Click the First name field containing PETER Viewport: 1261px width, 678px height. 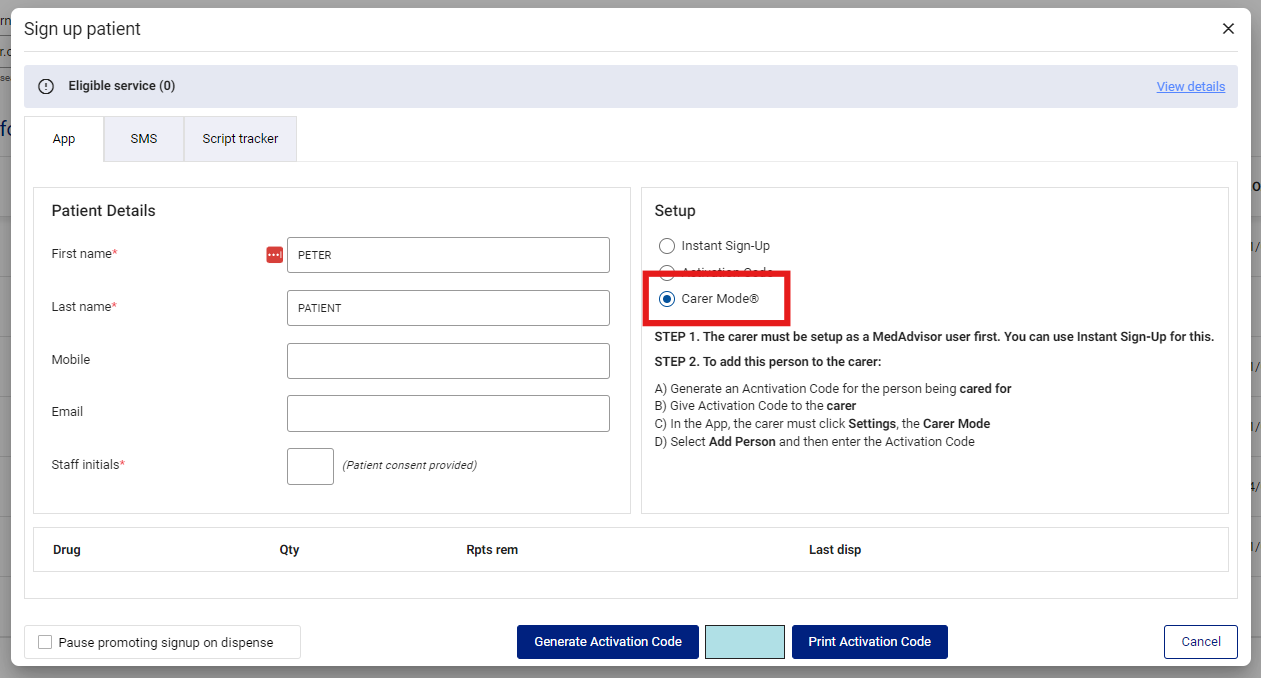tap(448, 255)
